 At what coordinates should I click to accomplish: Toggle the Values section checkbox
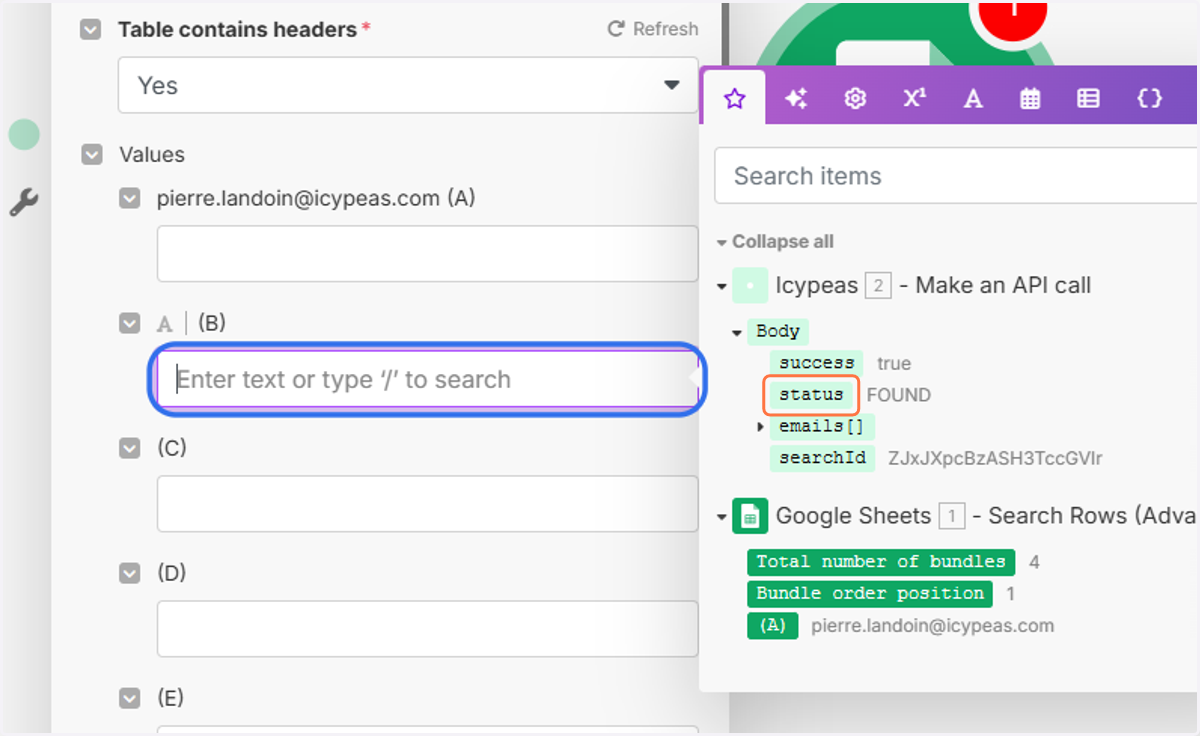click(92, 155)
